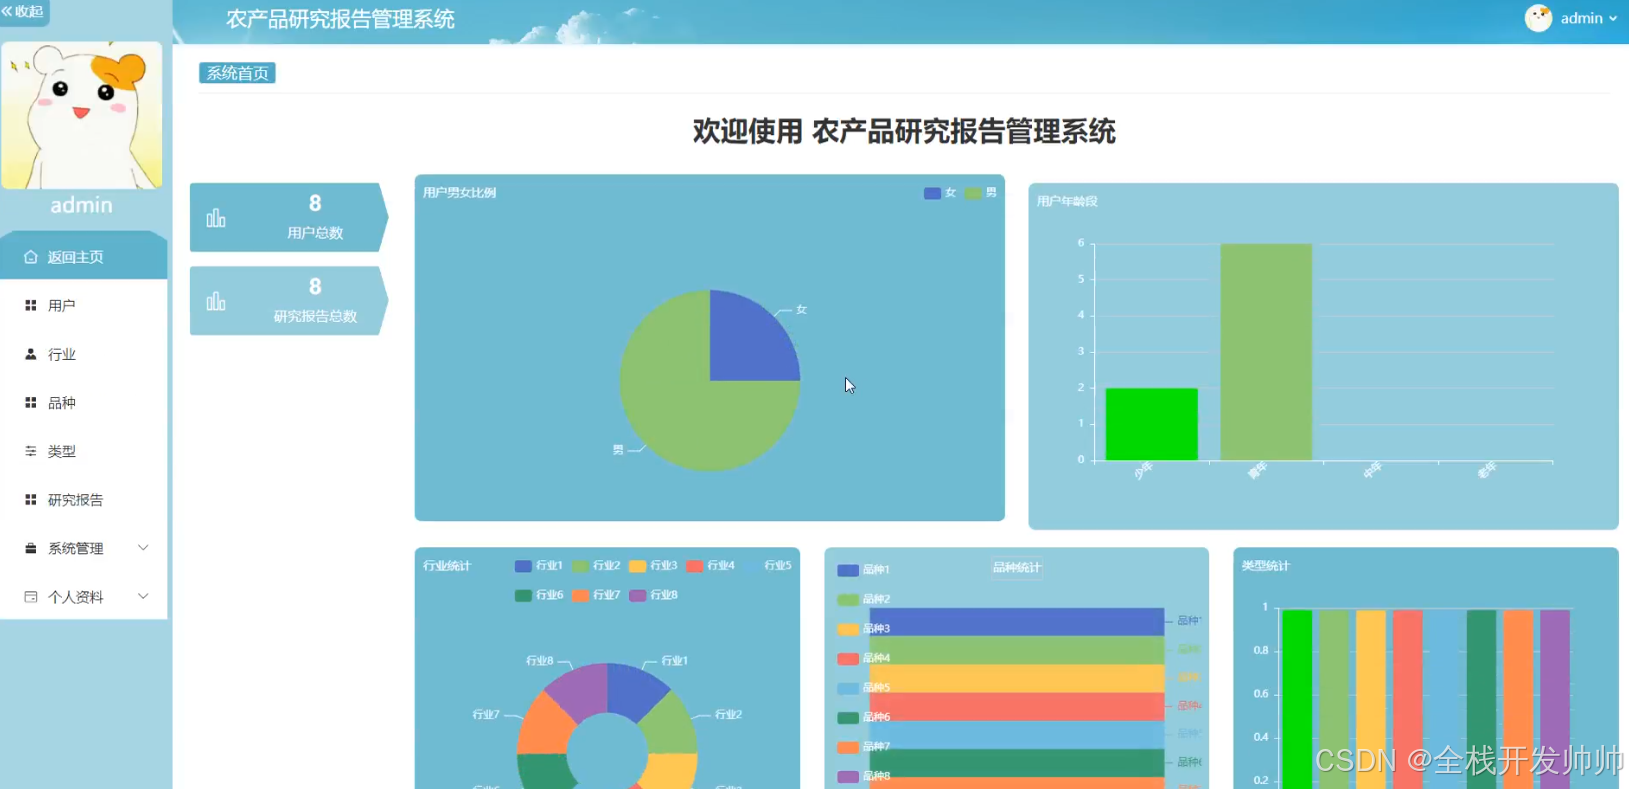Go to 返回主页 in the sidebar

tap(84, 256)
